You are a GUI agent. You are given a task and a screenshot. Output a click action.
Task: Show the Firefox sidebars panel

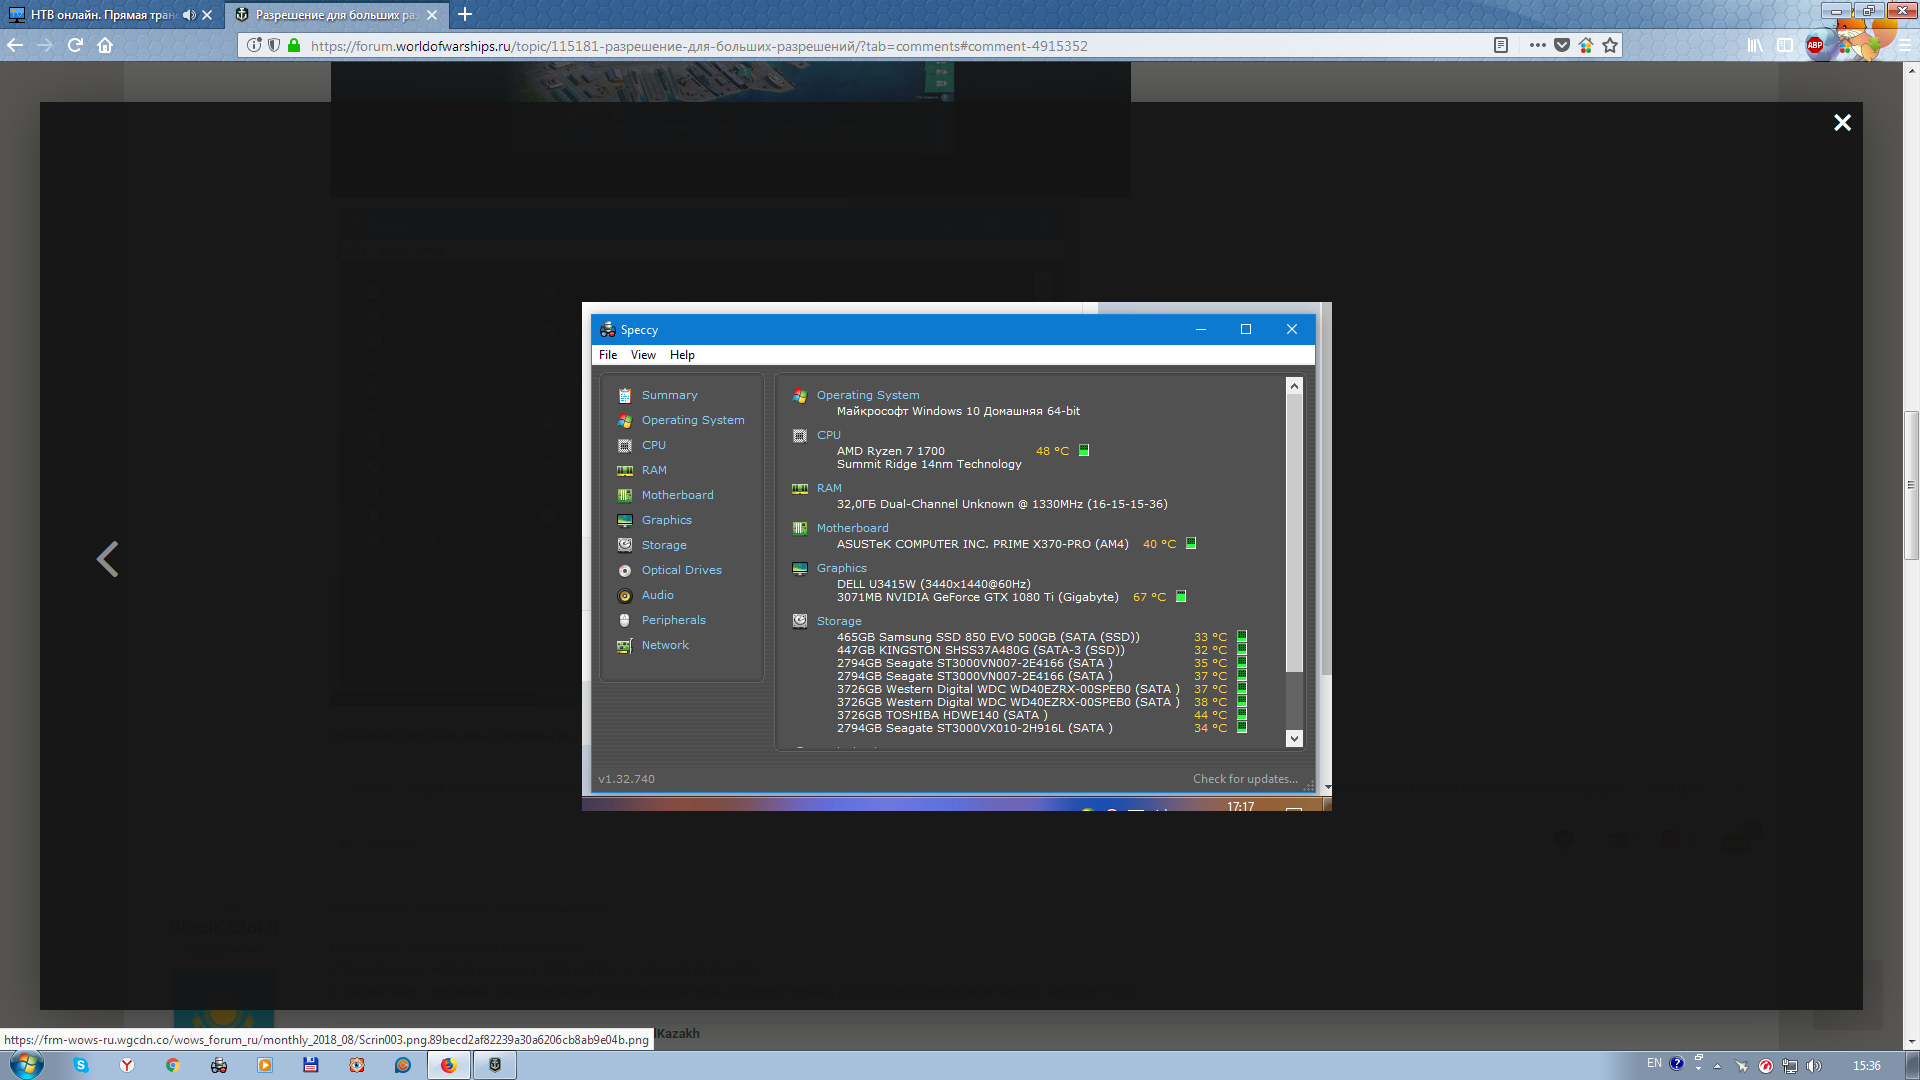[1785, 45]
